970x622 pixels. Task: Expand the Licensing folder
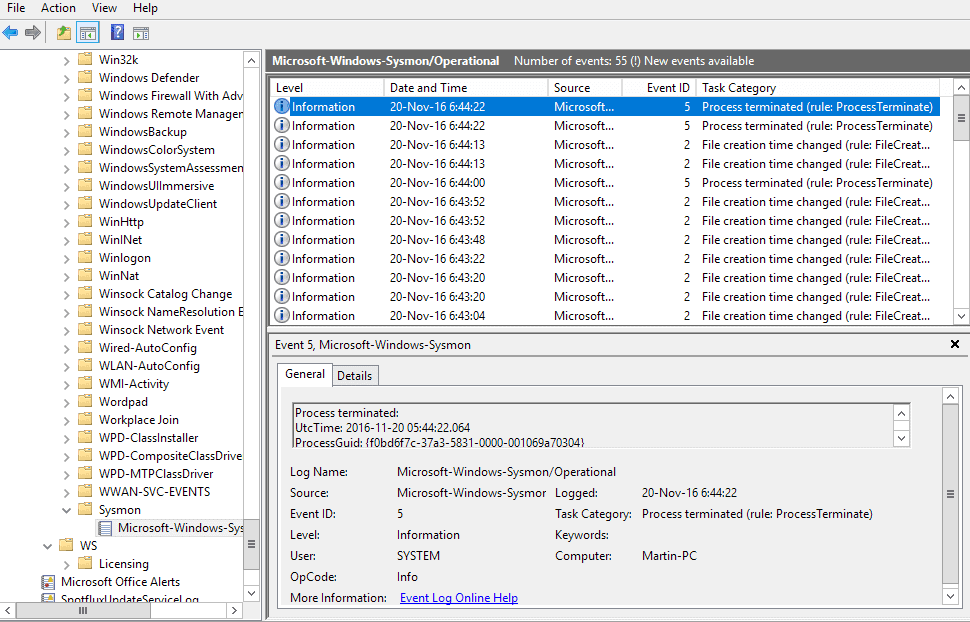point(67,564)
